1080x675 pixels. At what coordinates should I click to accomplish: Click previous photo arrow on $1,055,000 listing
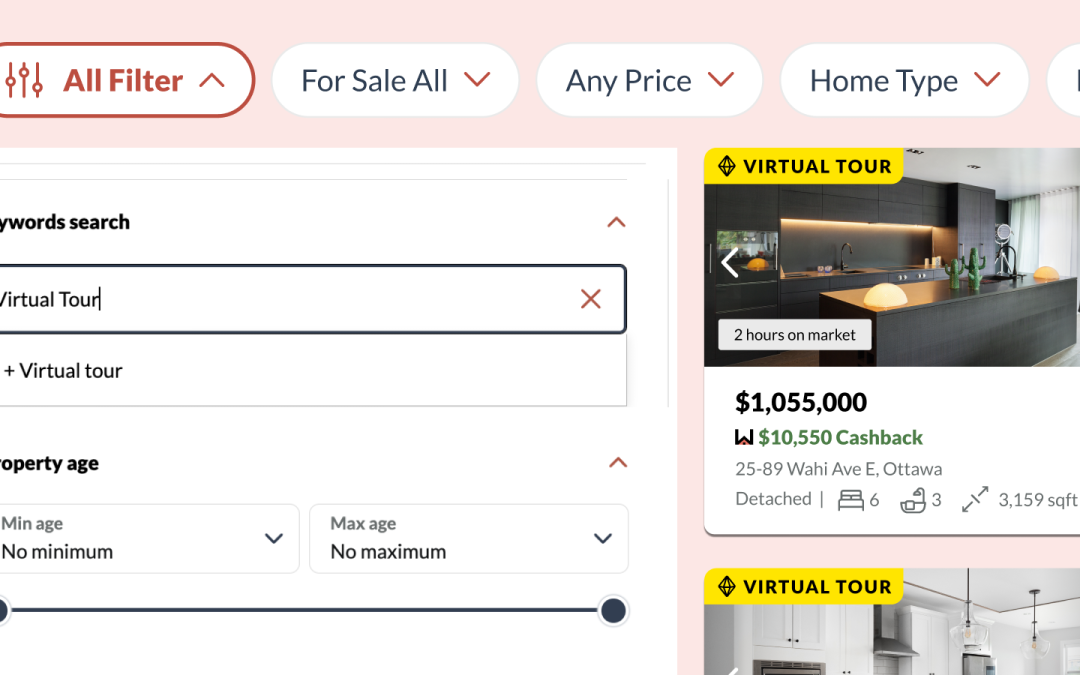point(729,262)
